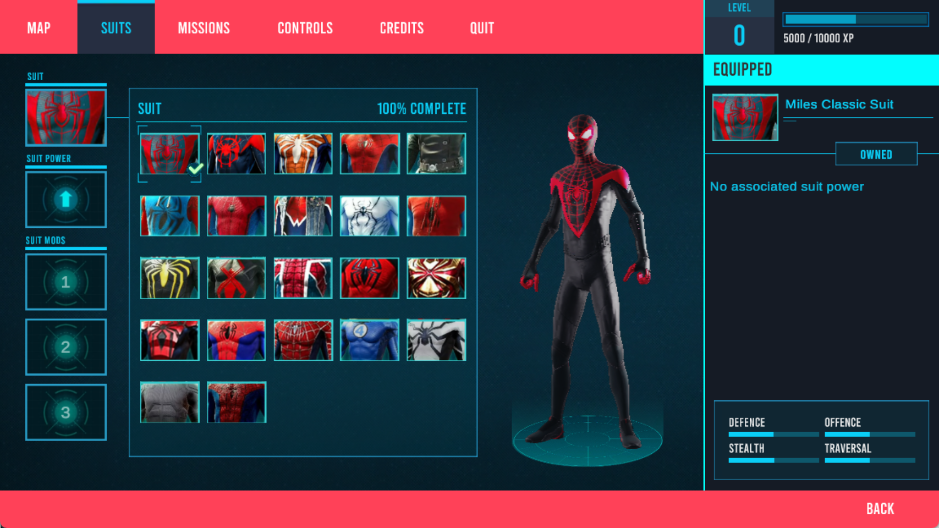Choose the black leather punk jacket suit
939x528 pixels.
pos(436,154)
